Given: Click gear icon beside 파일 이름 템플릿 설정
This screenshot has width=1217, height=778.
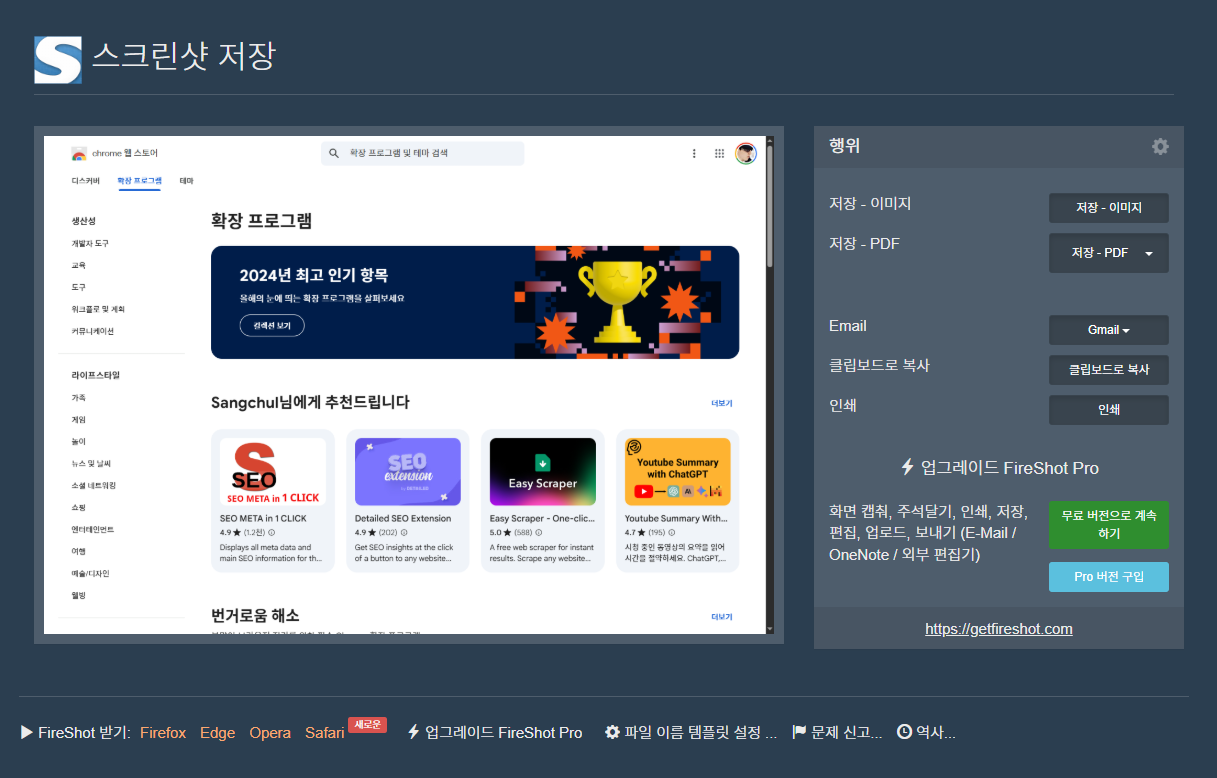Looking at the screenshot, I should [x=612, y=732].
